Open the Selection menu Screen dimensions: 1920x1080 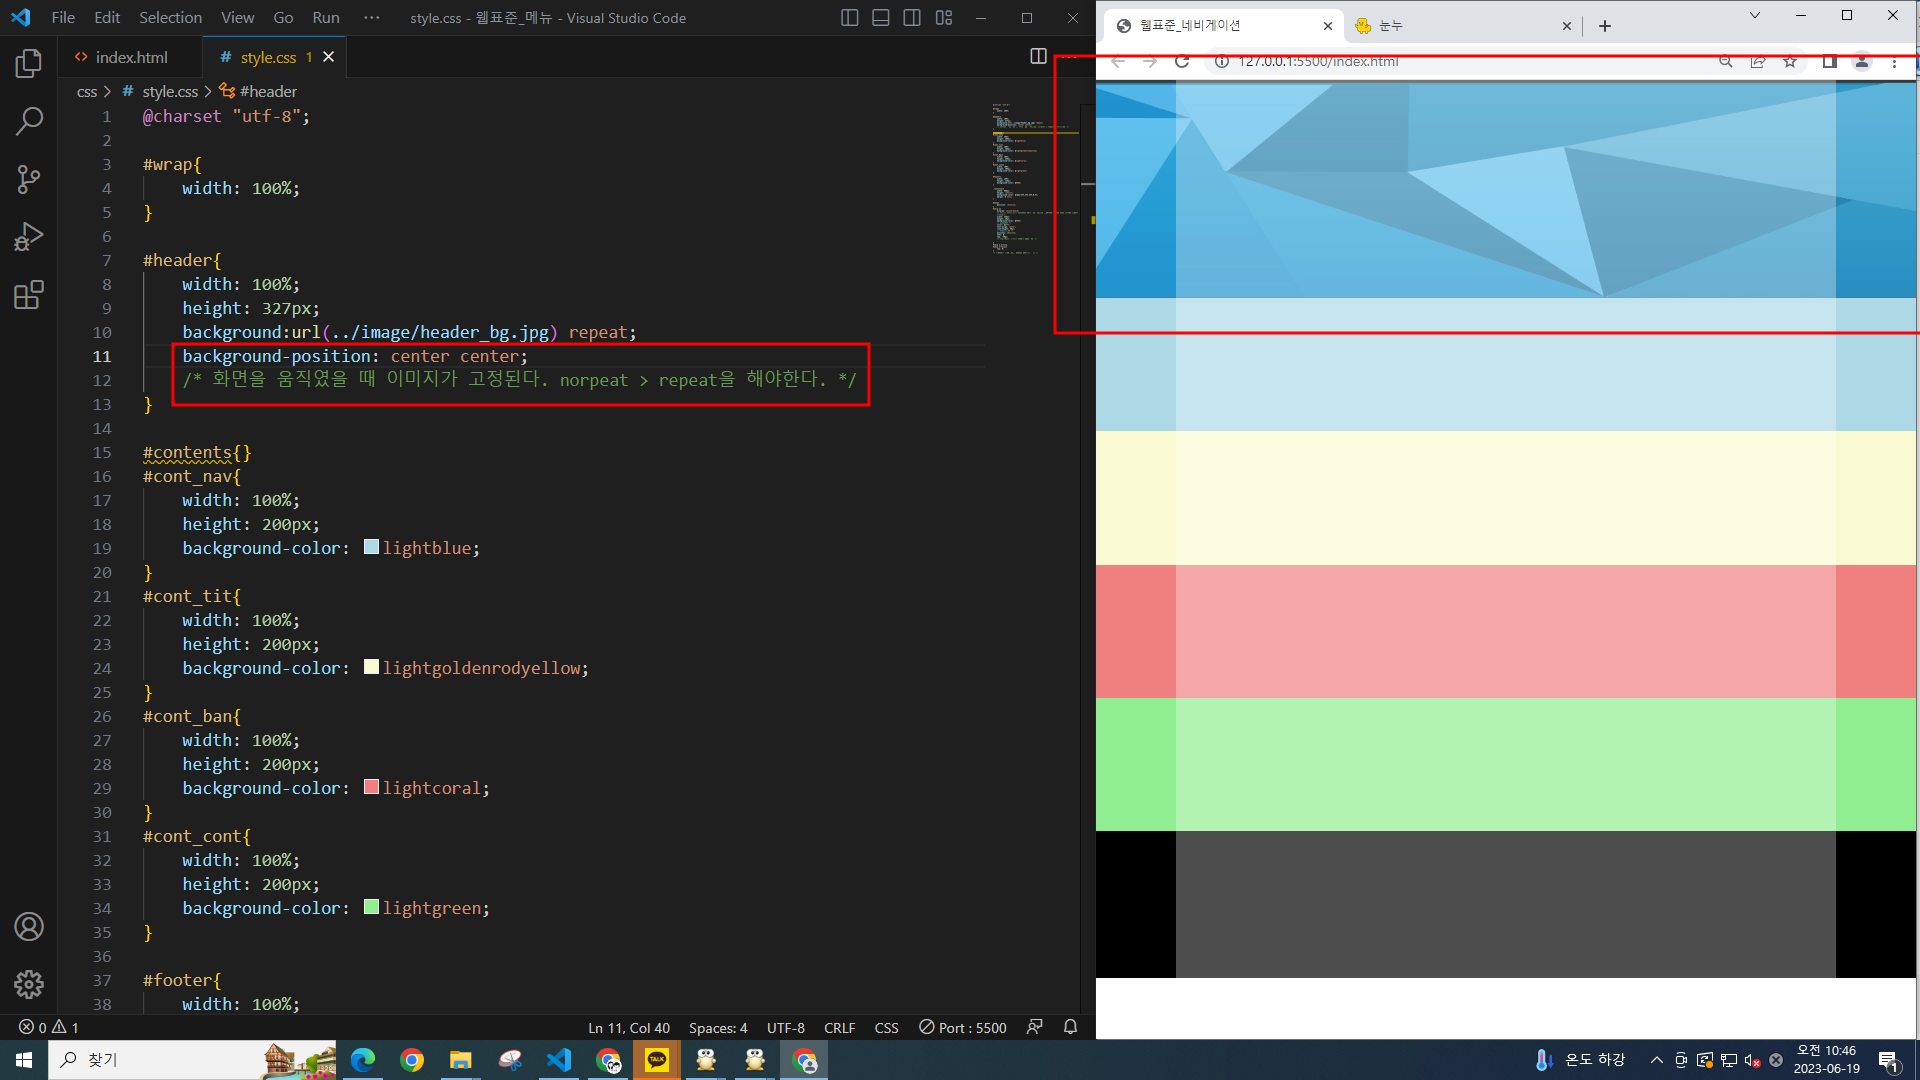click(170, 18)
